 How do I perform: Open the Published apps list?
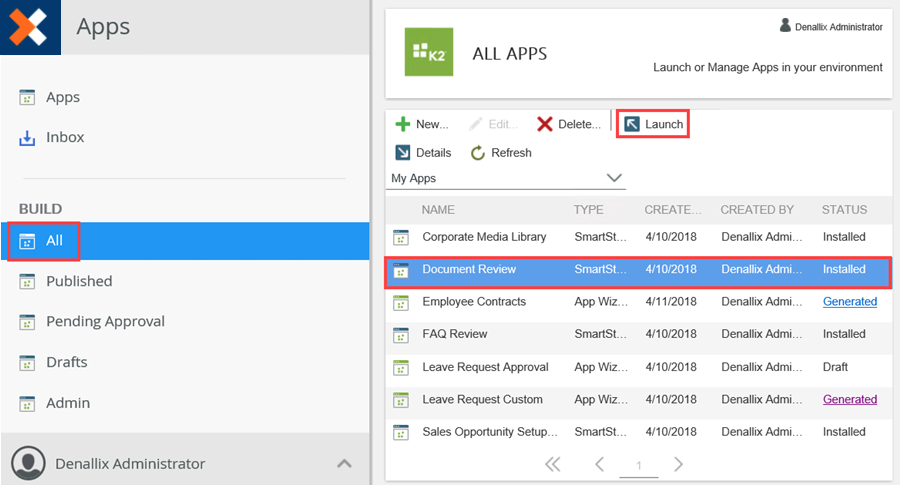click(x=79, y=281)
